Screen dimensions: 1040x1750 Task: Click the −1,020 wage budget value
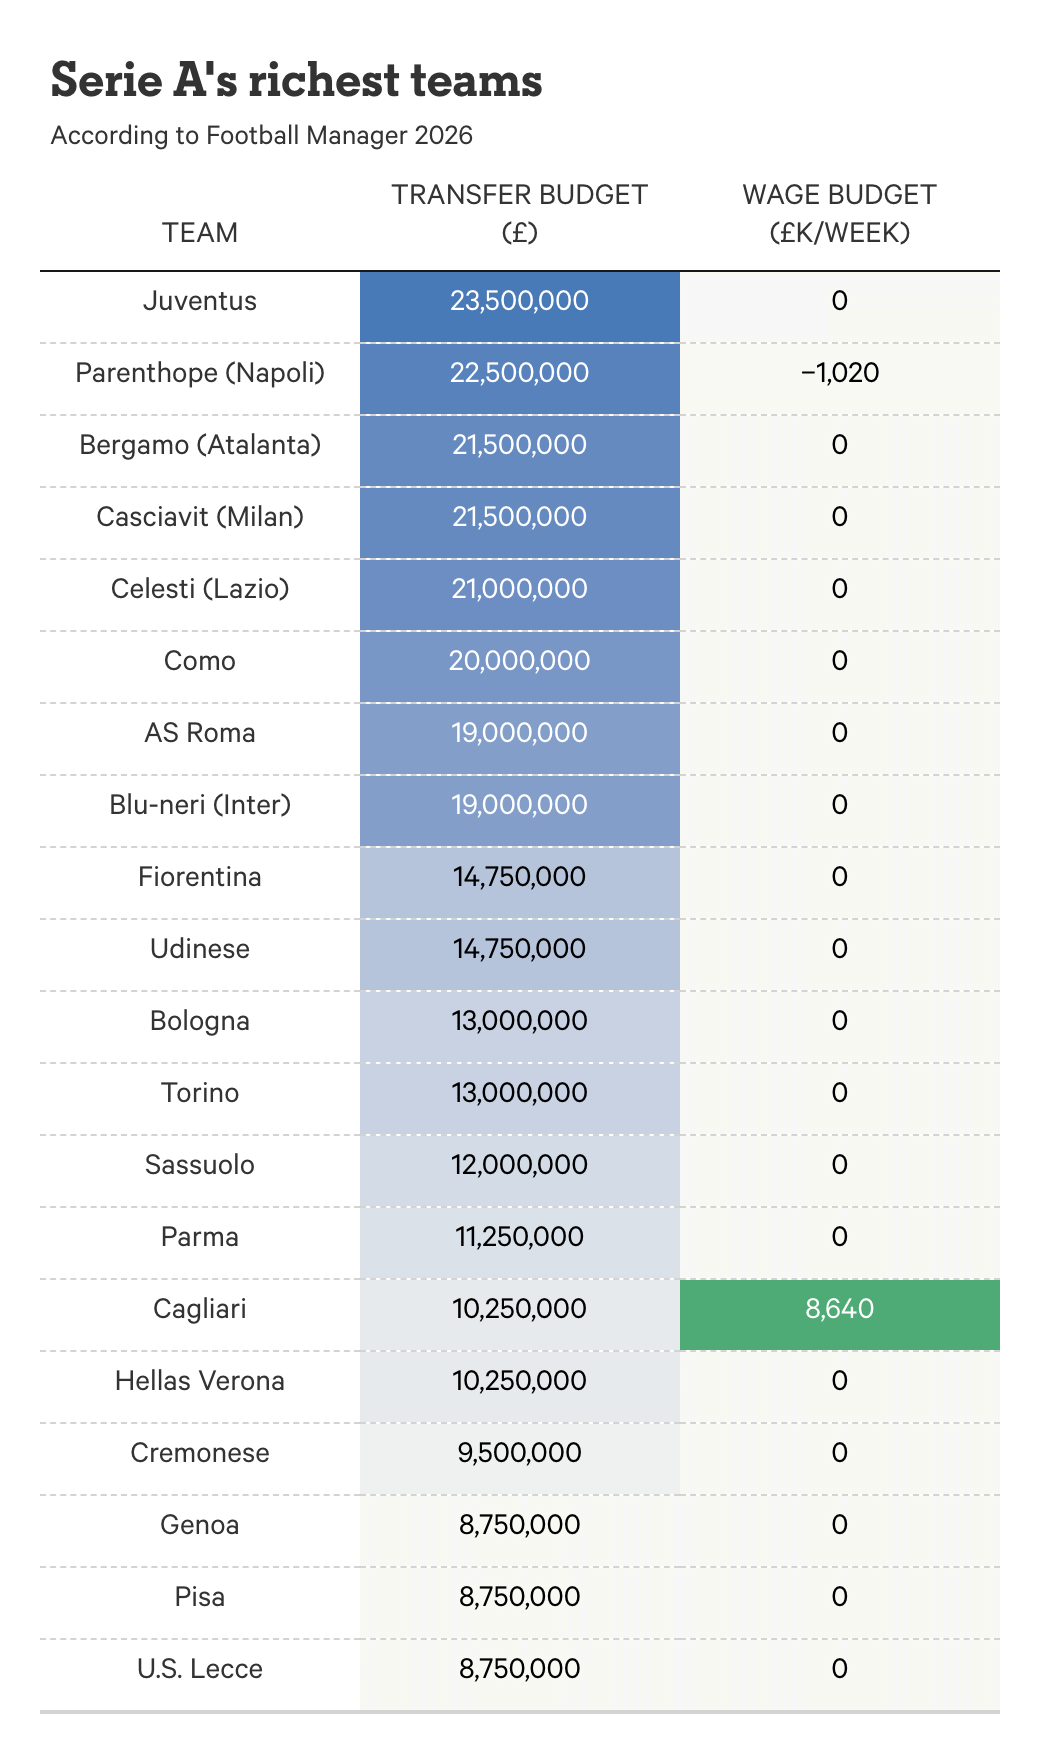click(839, 373)
